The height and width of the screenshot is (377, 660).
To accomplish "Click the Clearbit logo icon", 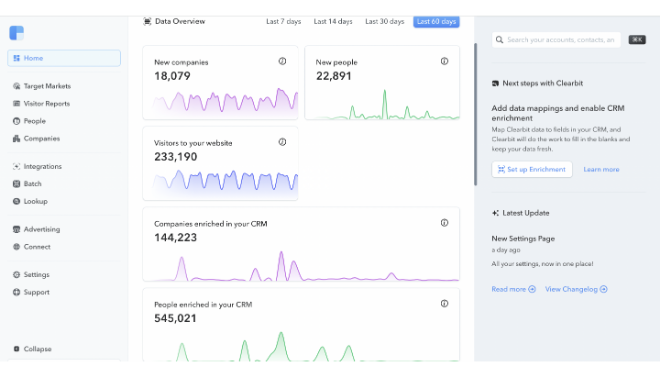I will click(16, 33).
